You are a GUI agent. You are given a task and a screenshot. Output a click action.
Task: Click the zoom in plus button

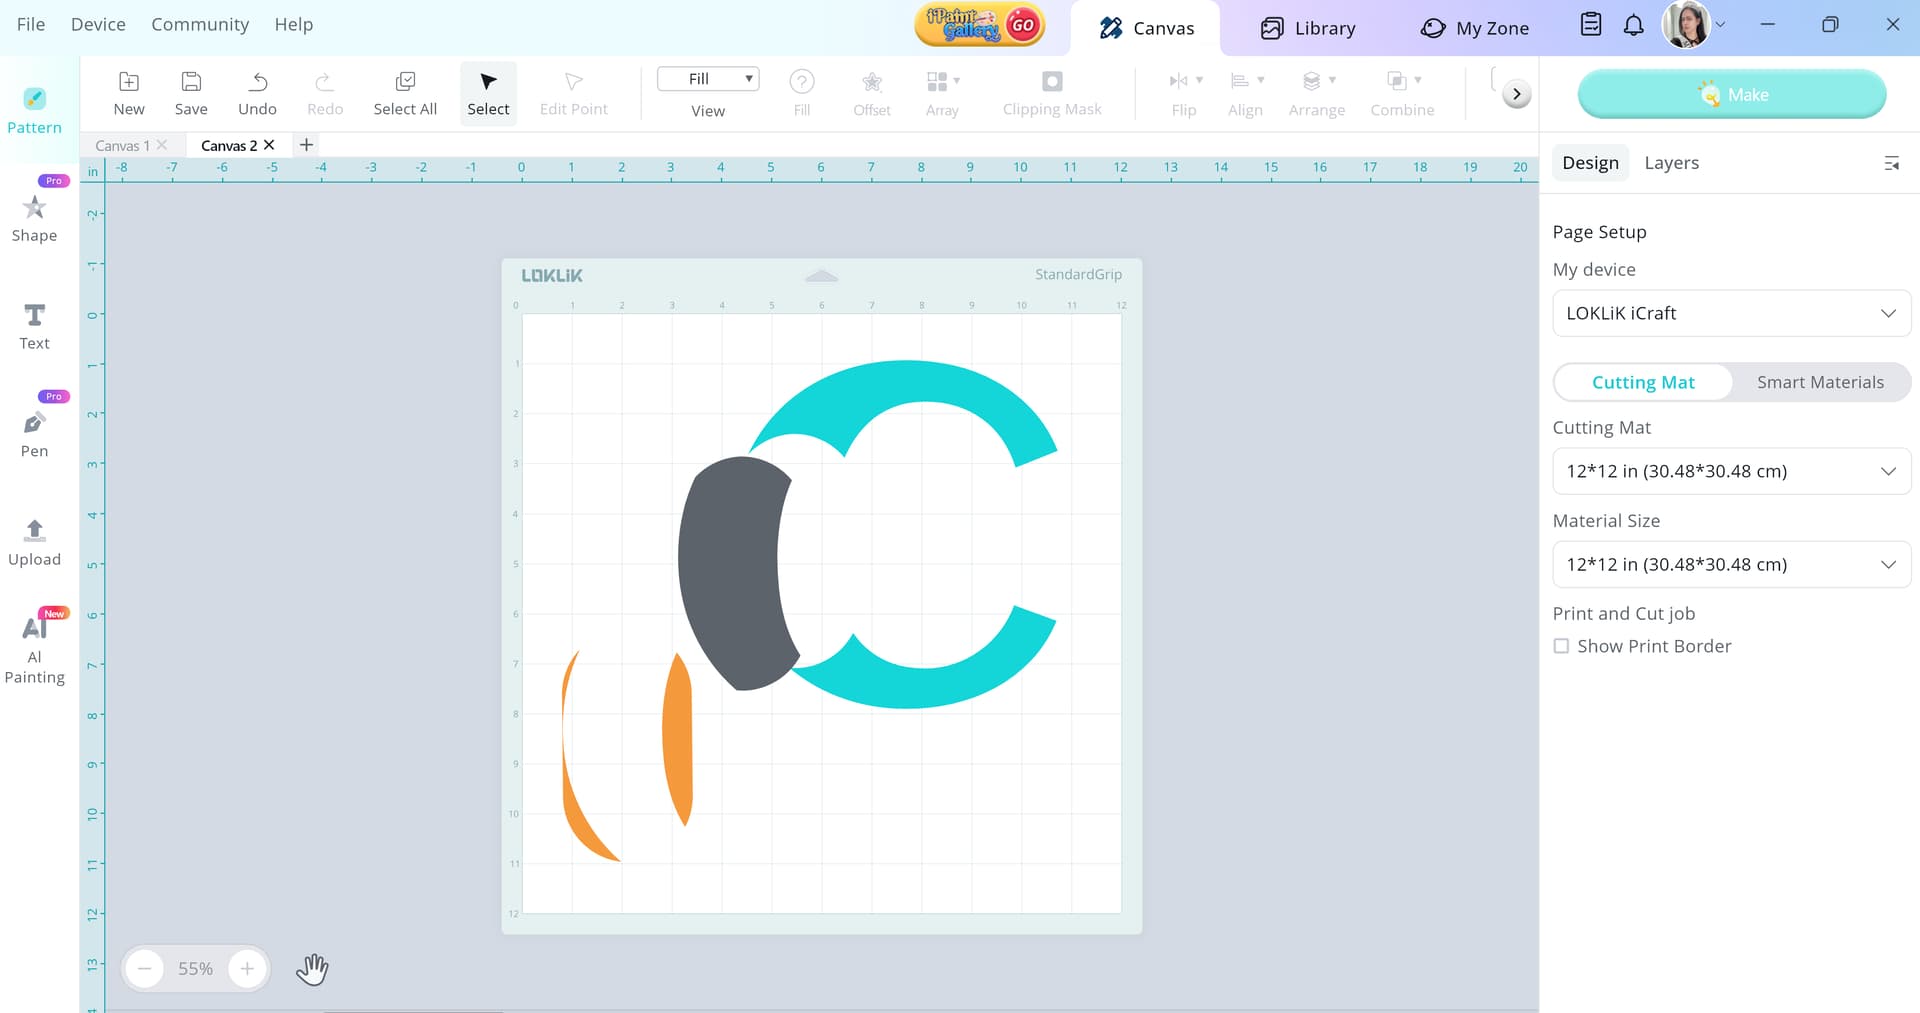pyautogui.click(x=247, y=968)
